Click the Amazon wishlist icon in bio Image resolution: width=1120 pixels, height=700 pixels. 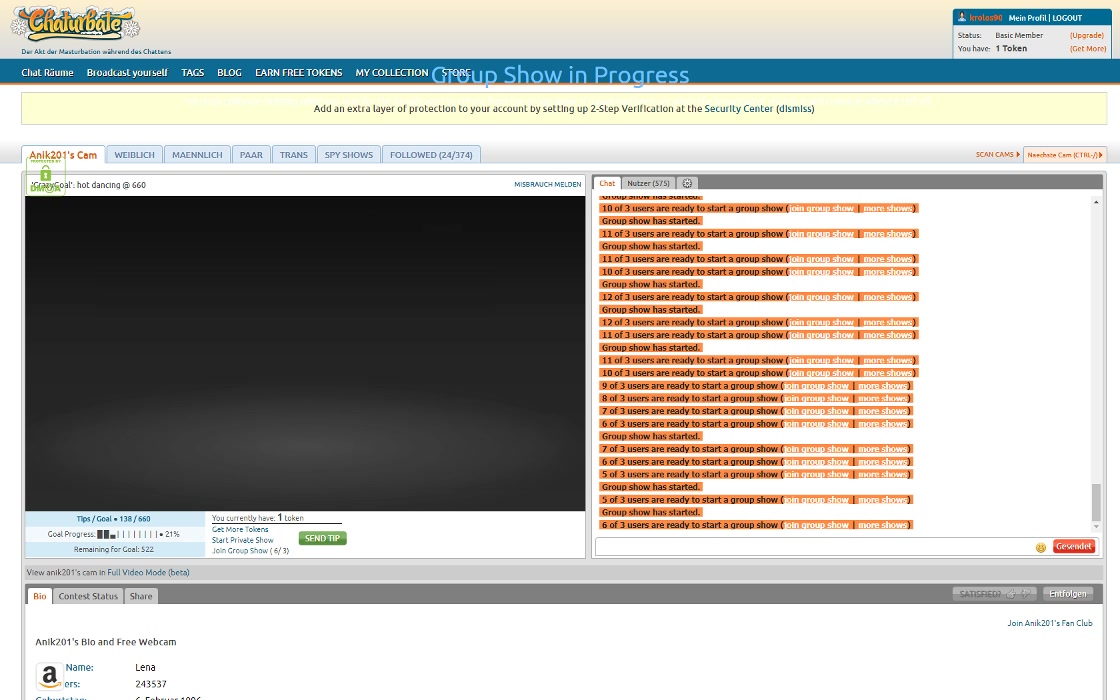click(49, 675)
